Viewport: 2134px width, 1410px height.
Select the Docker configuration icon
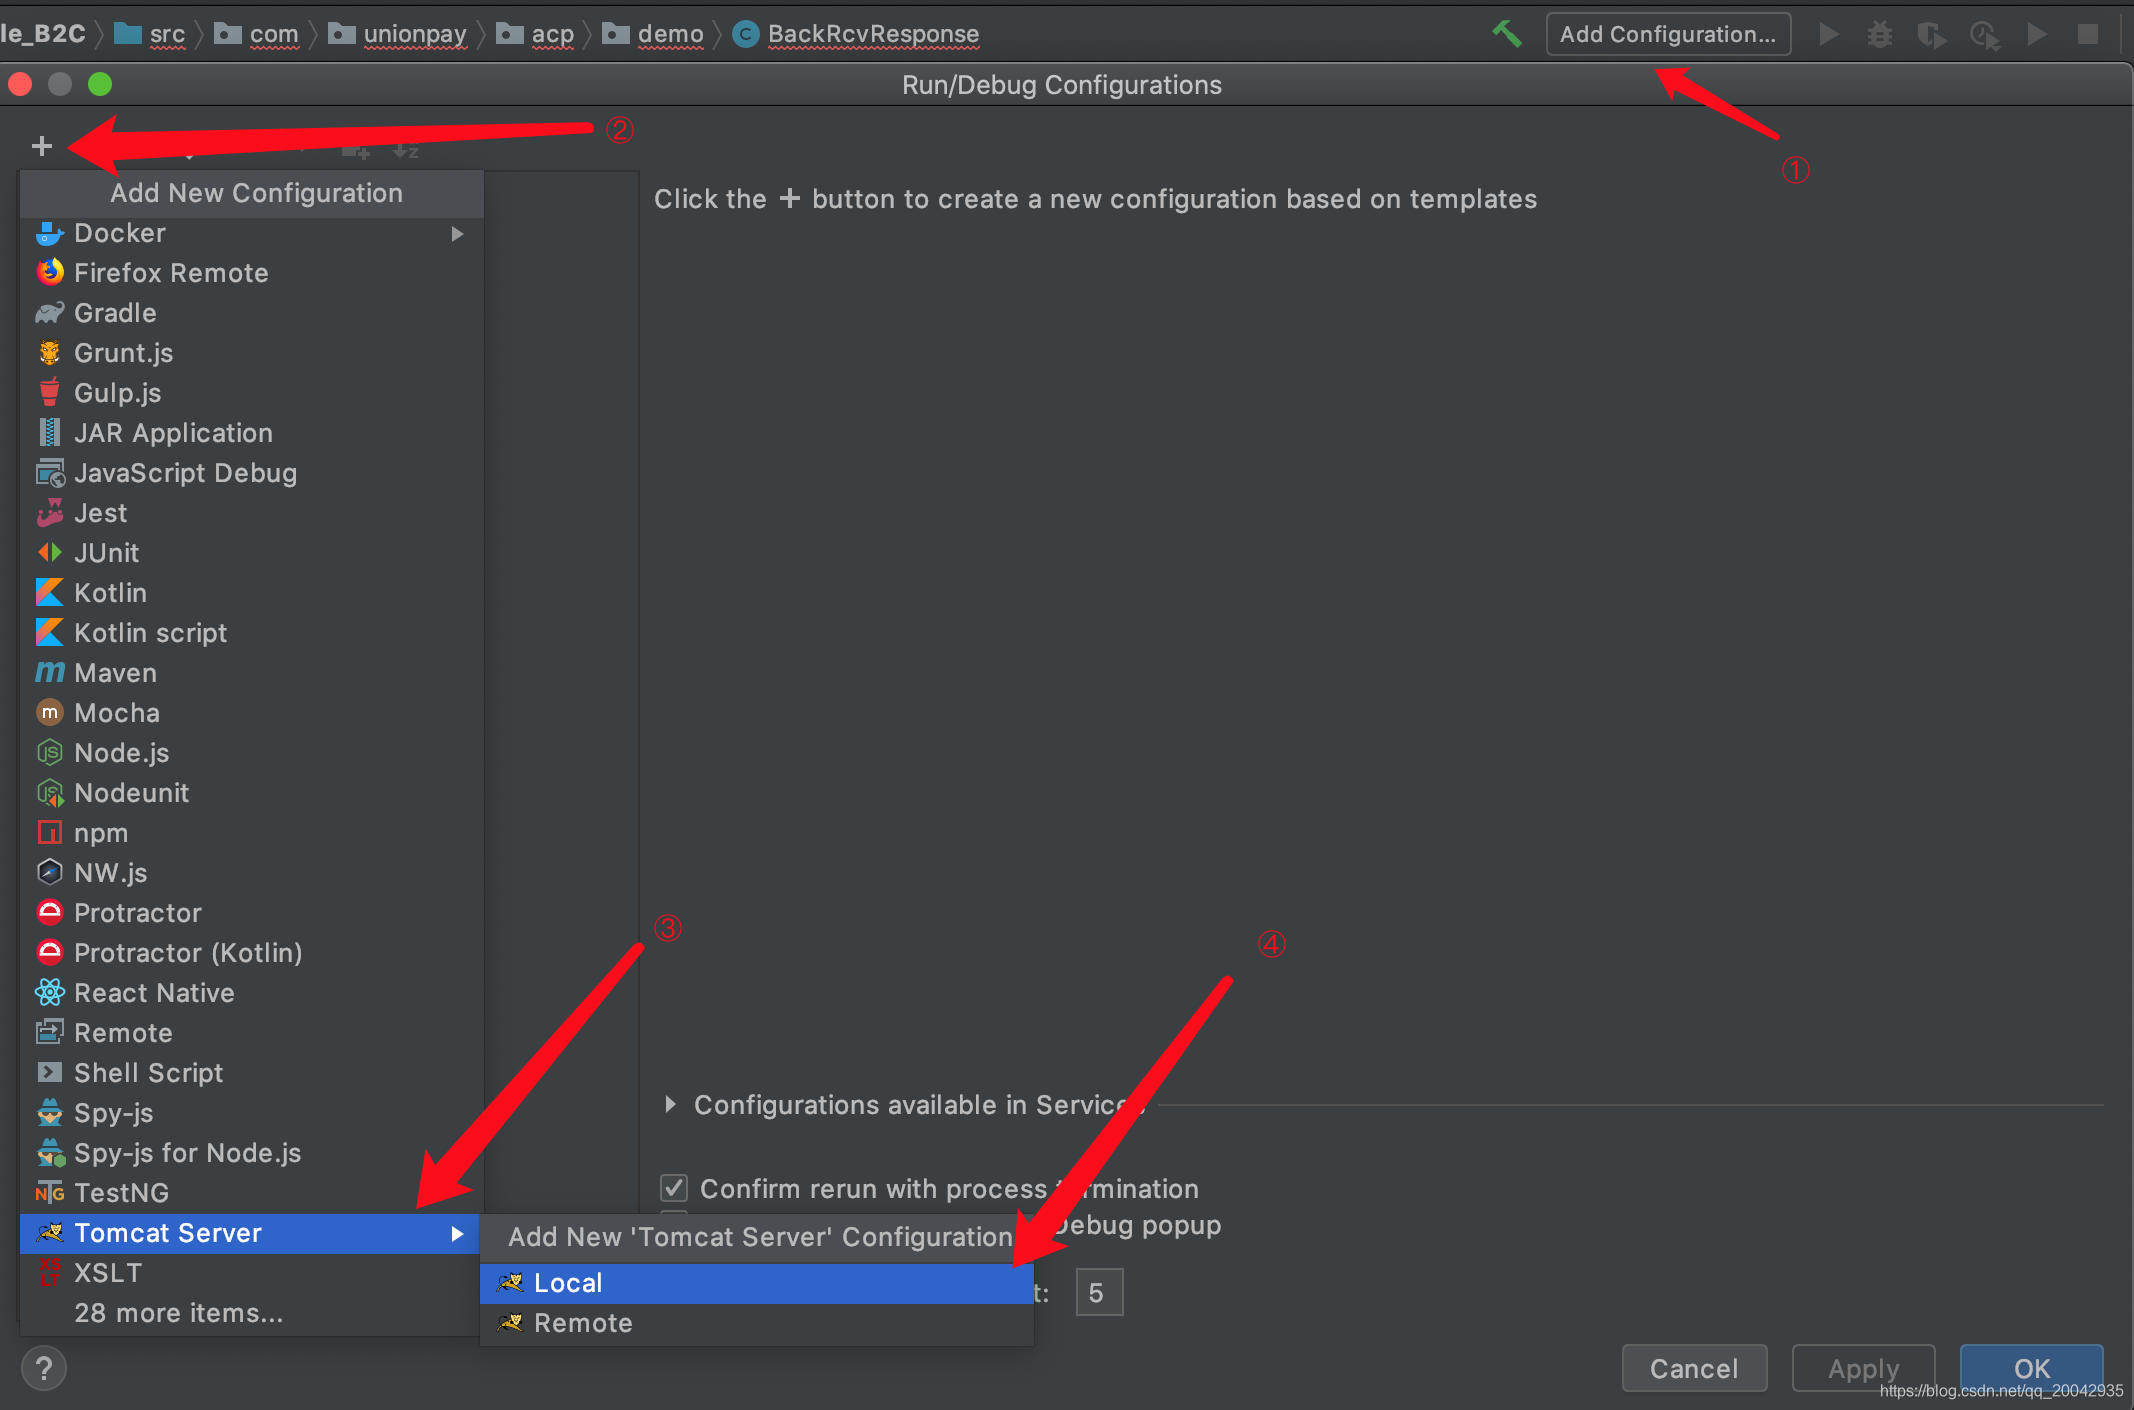tap(47, 231)
